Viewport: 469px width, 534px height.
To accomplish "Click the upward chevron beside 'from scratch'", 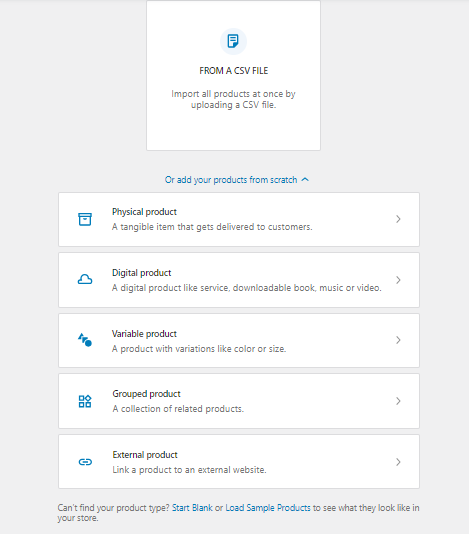I will tap(305, 179).
